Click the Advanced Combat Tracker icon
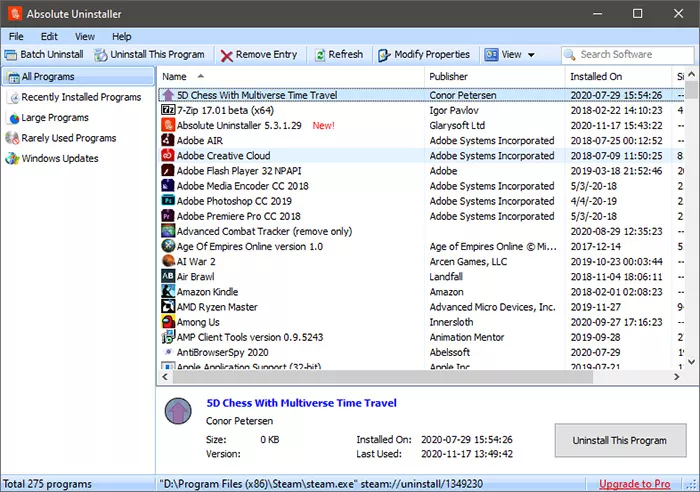 point(168,231)
